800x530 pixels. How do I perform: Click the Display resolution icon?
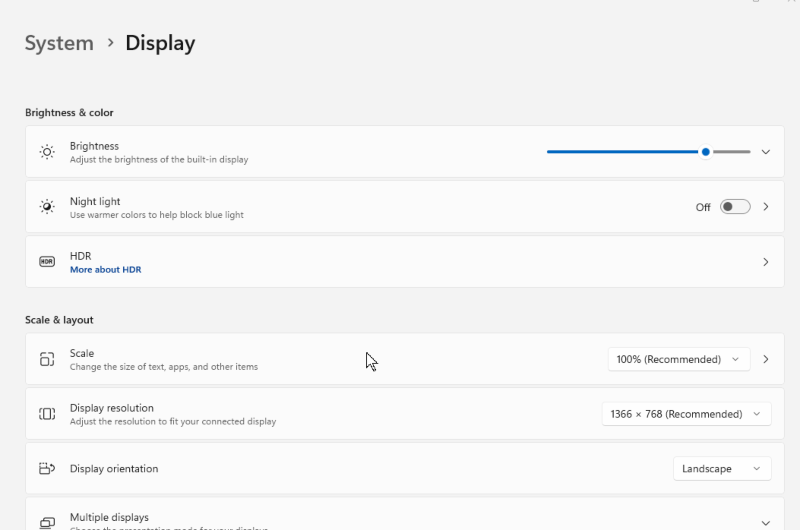47,414
